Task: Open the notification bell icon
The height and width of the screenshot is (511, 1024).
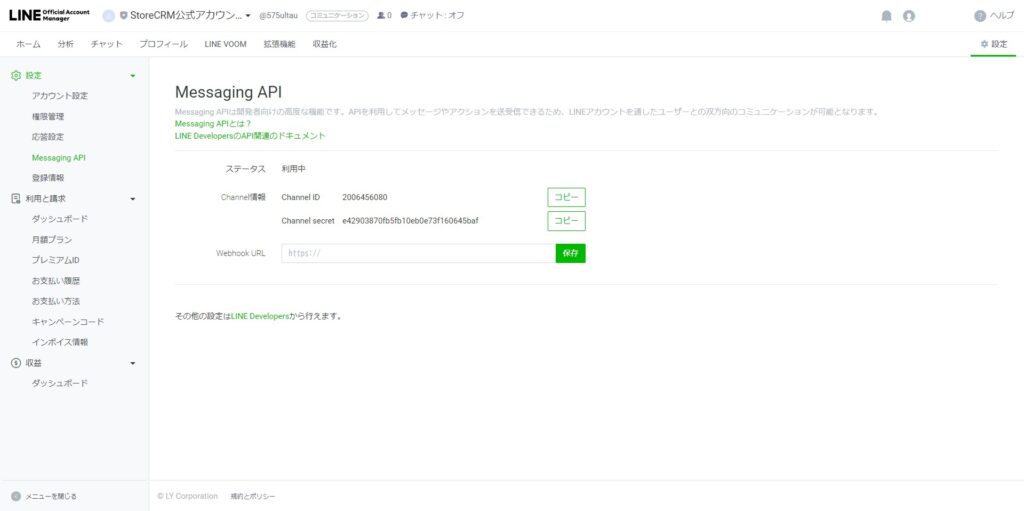Action: [x=886, y=16]
